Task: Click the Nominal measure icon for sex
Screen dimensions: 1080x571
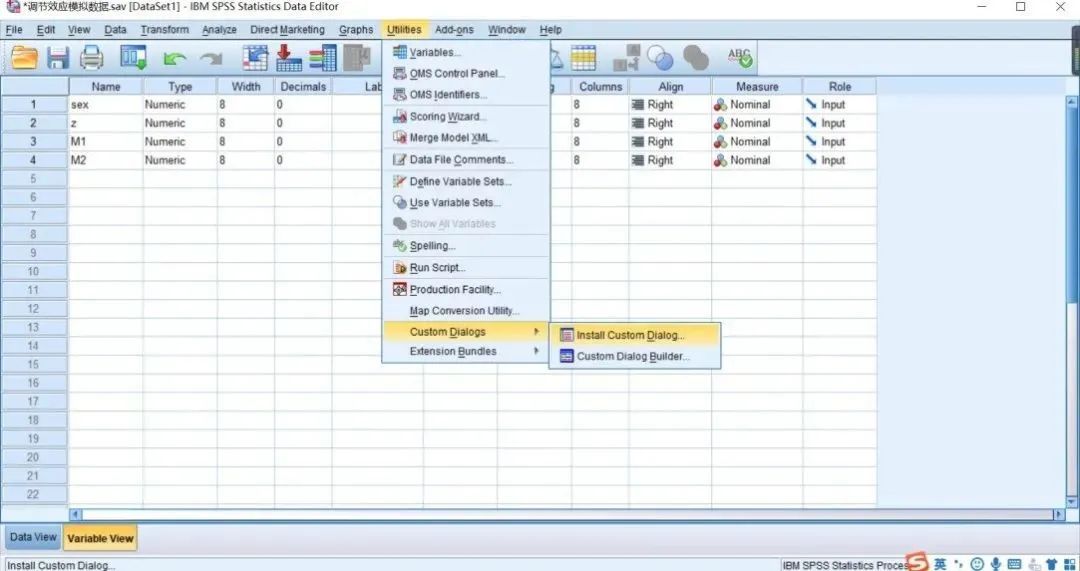Action: coord(720,105)
